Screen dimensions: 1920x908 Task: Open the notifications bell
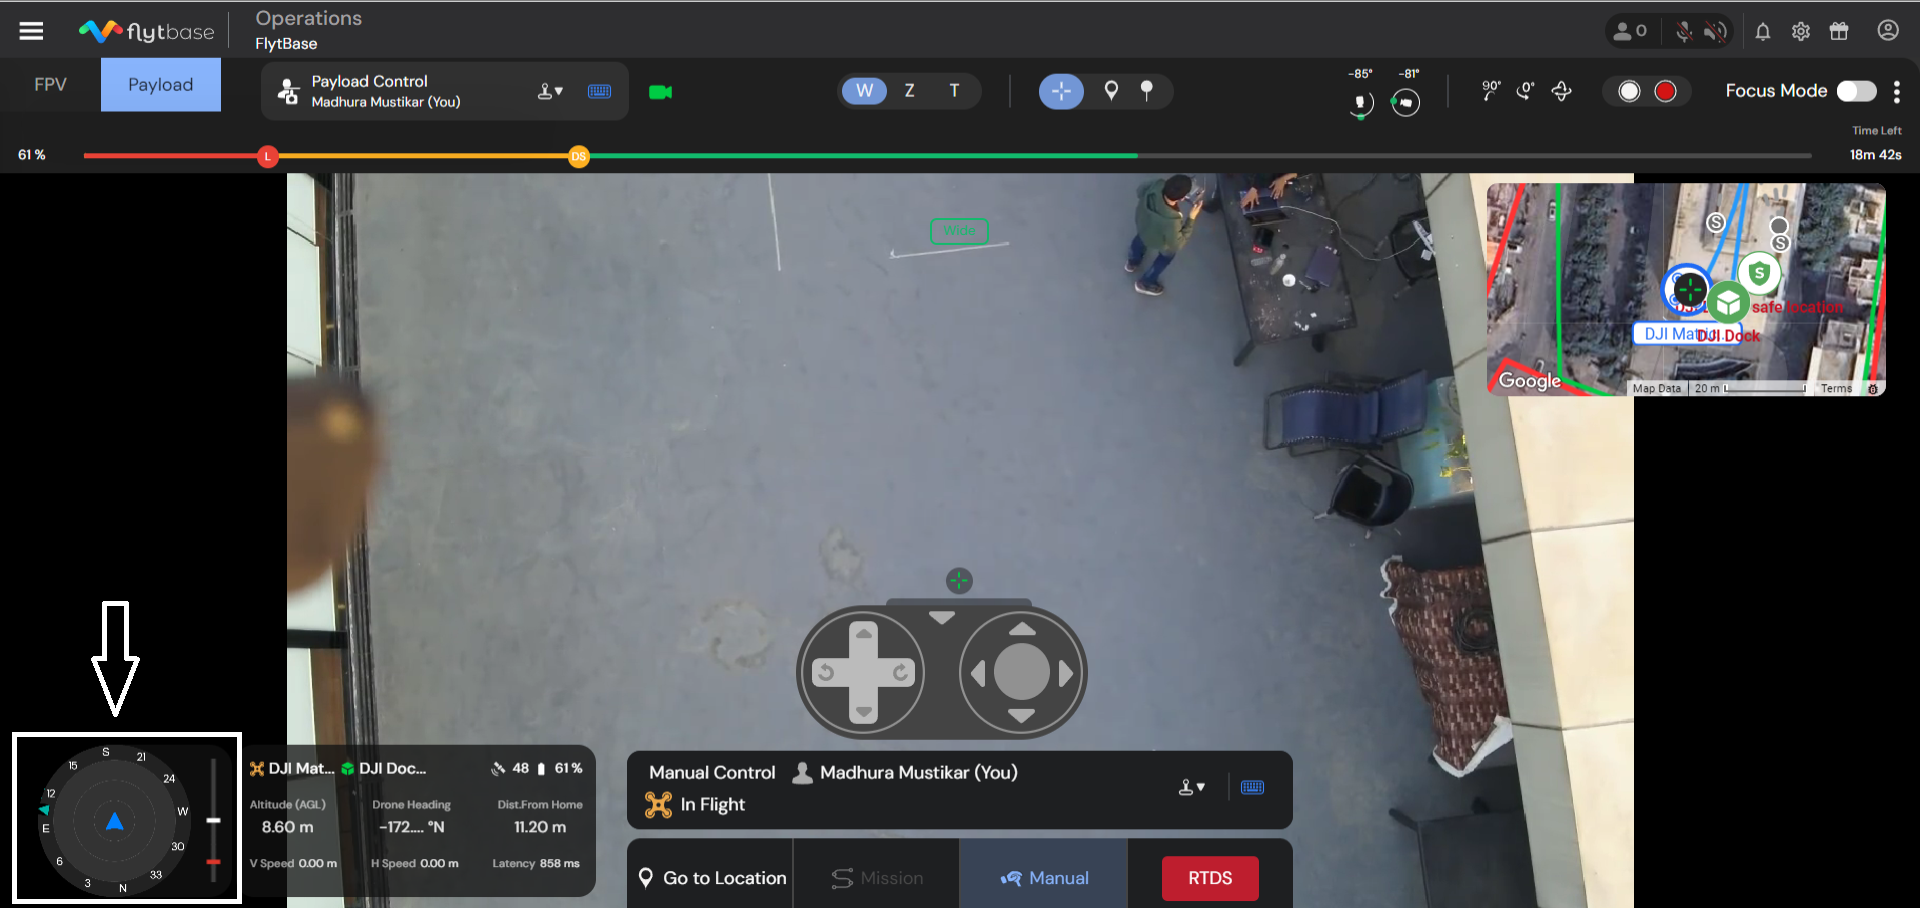tap(1762, 32)
